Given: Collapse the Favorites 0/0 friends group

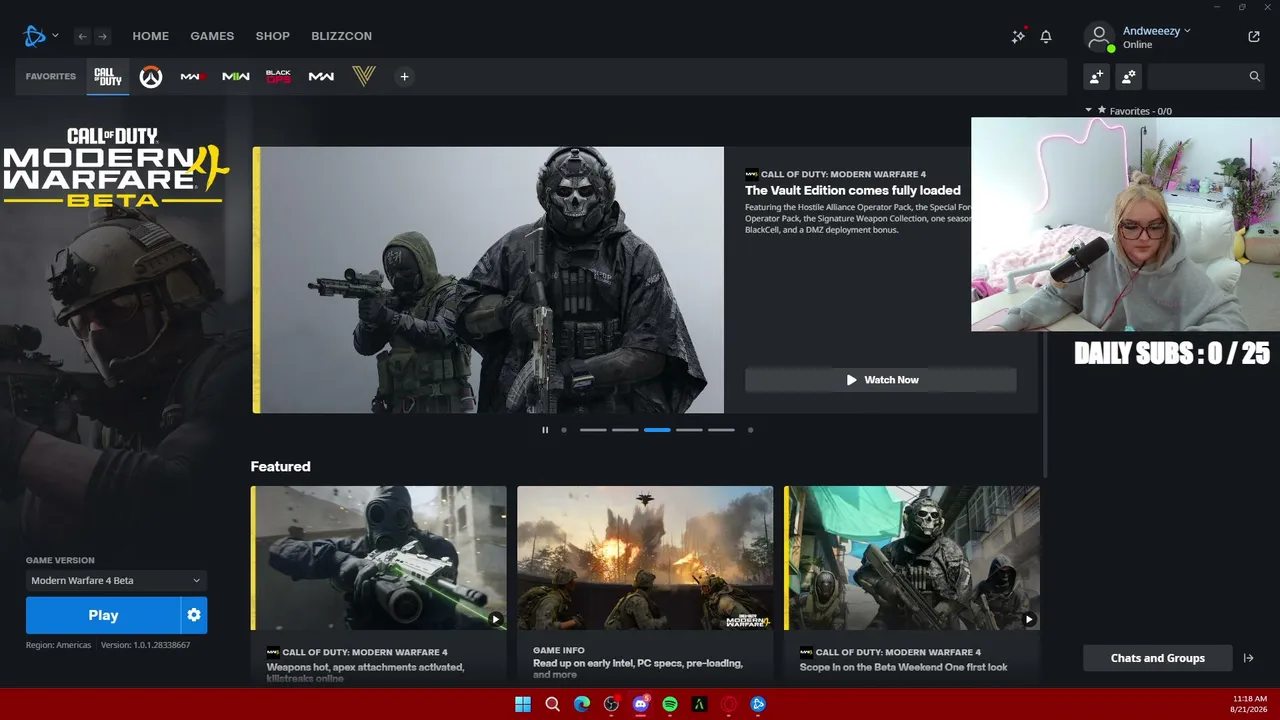Looking at the screenshot, I should [x=1089, y=111].
